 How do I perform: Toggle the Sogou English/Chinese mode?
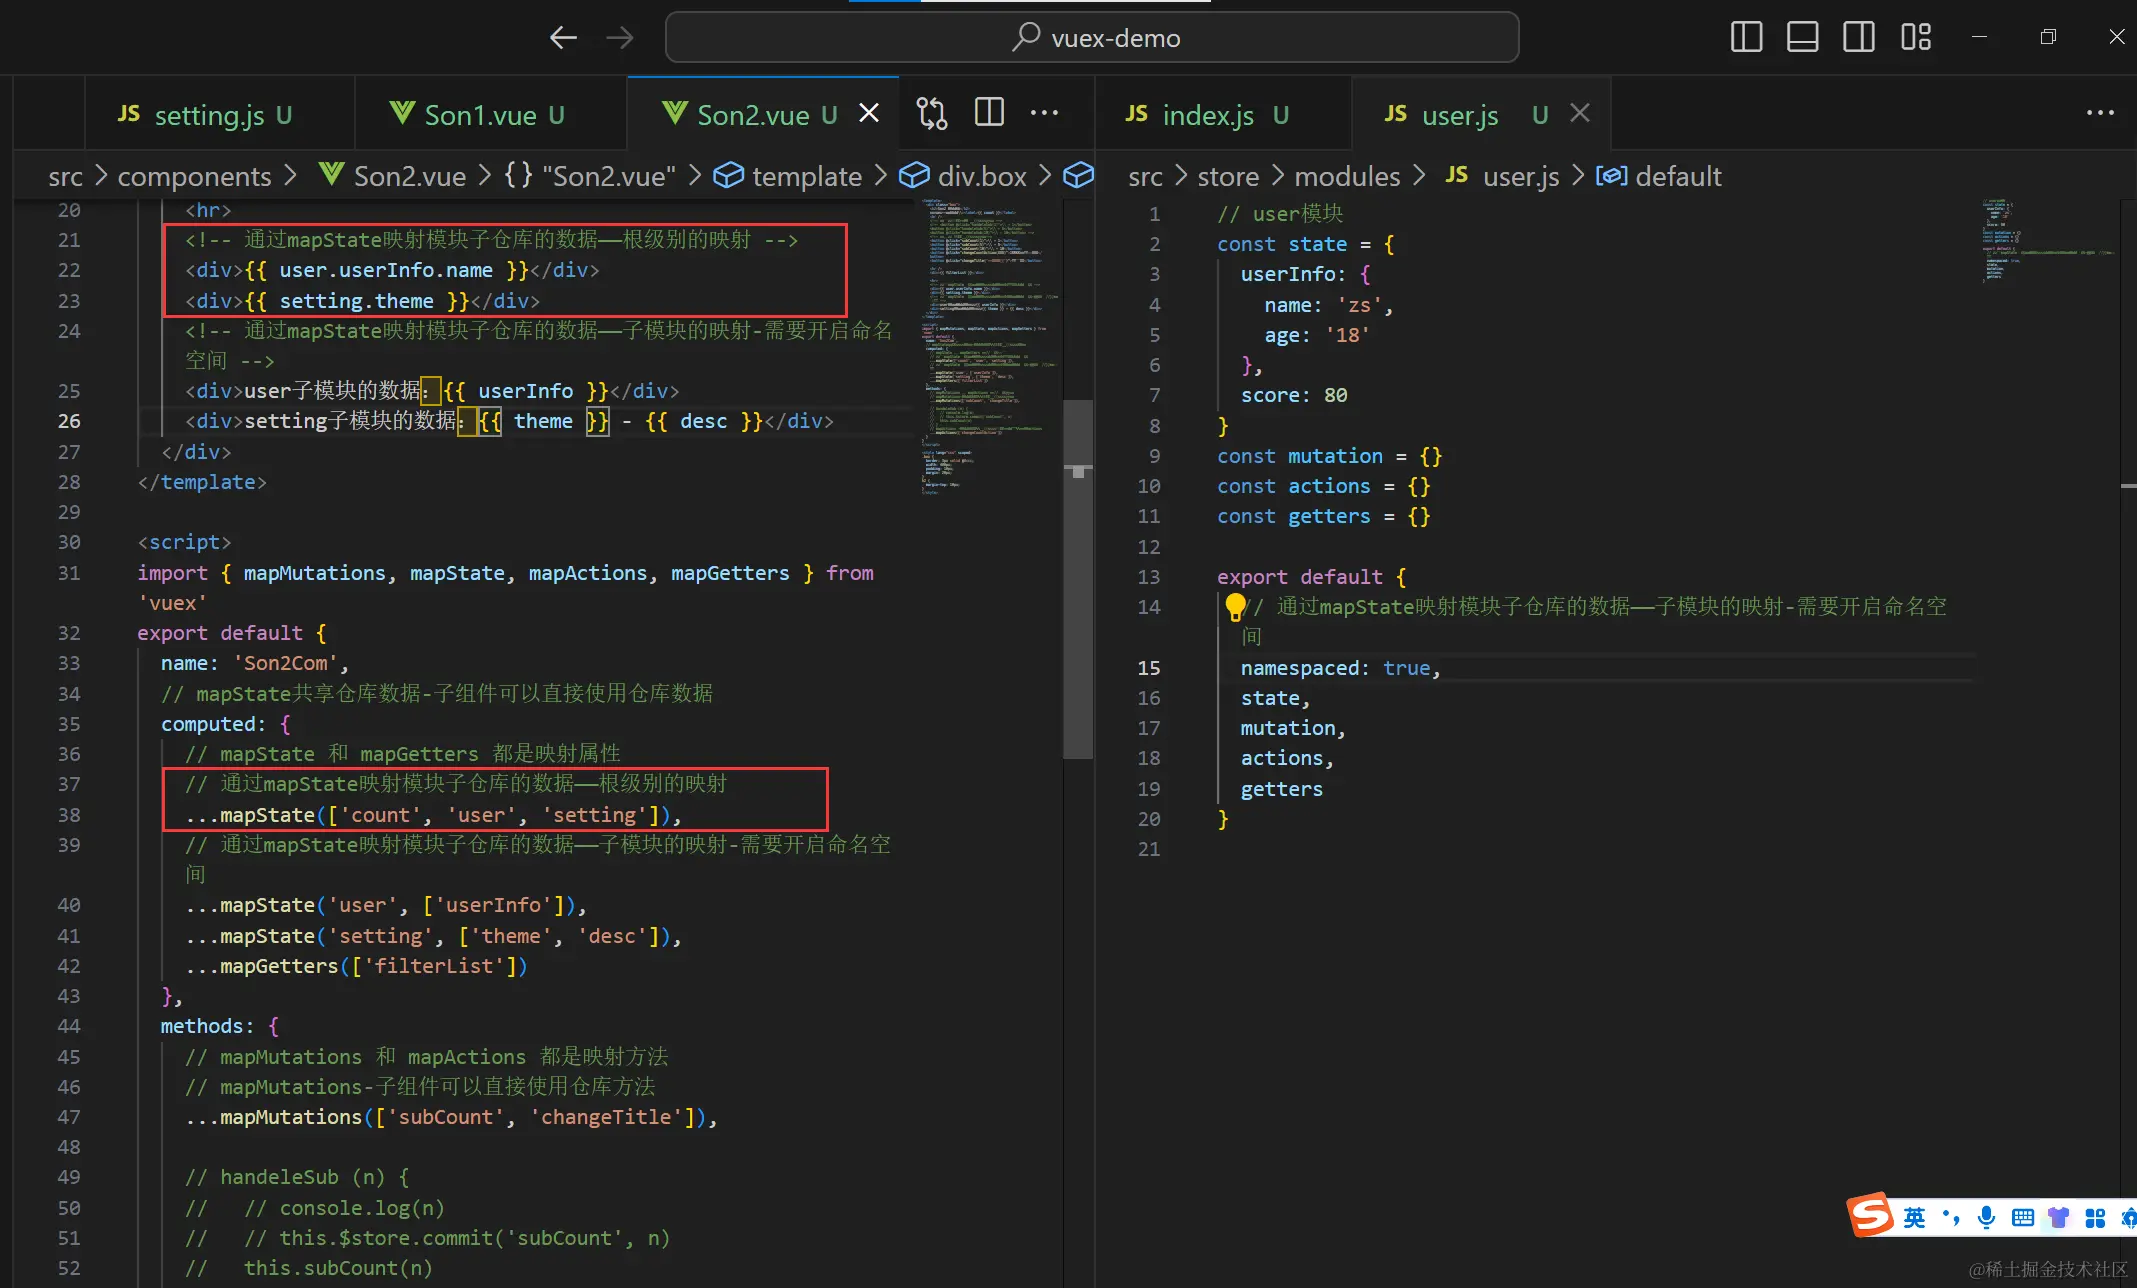1914,1217
